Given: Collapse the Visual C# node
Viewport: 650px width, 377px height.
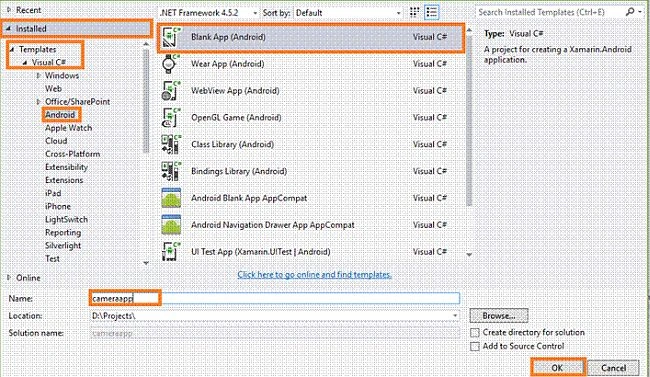Looking at the screenshot, I should click(25, 63).
